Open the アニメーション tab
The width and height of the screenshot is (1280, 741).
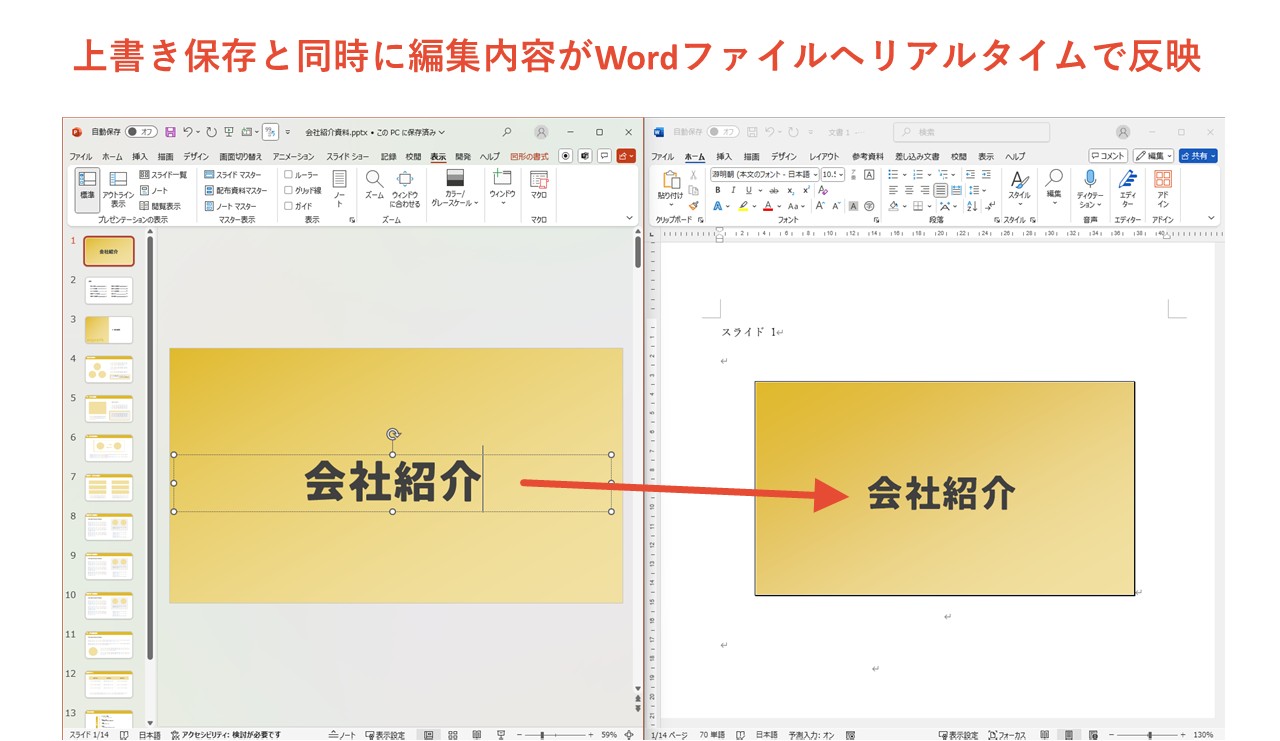tap(293, 157)
